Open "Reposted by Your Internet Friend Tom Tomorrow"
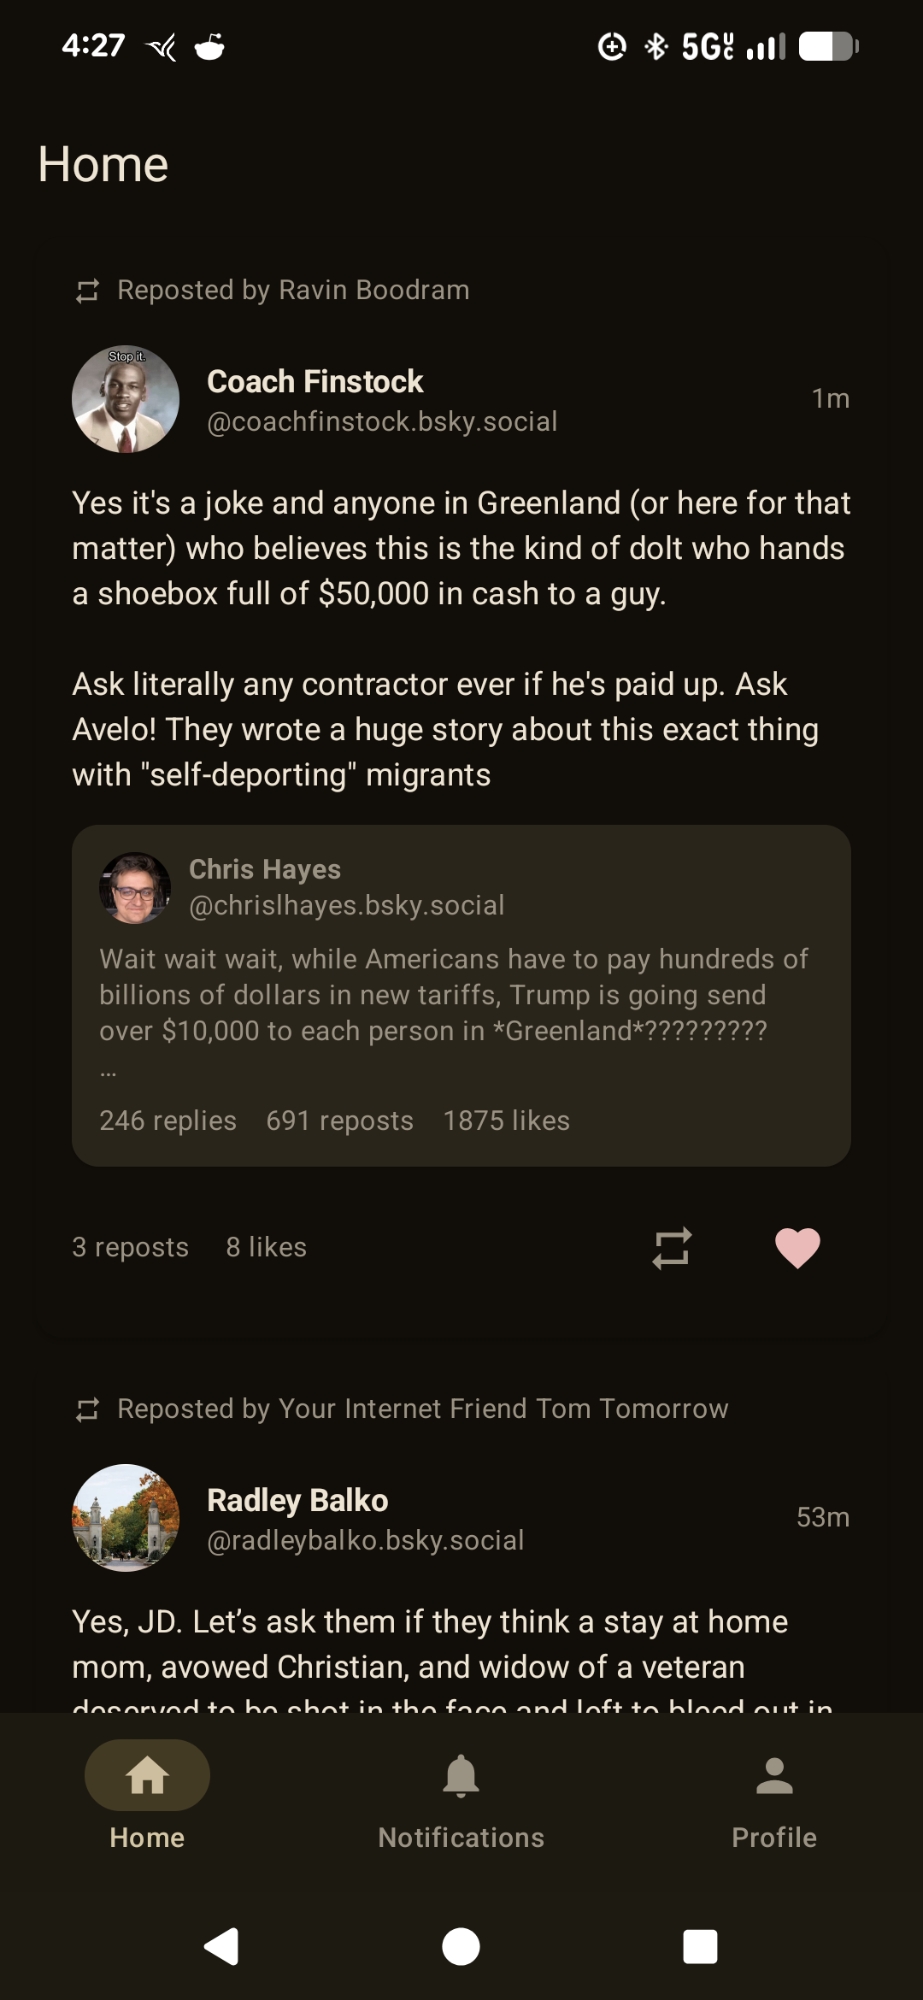The height and width of the screenshot is (2000, 923). click(422, 1408)
